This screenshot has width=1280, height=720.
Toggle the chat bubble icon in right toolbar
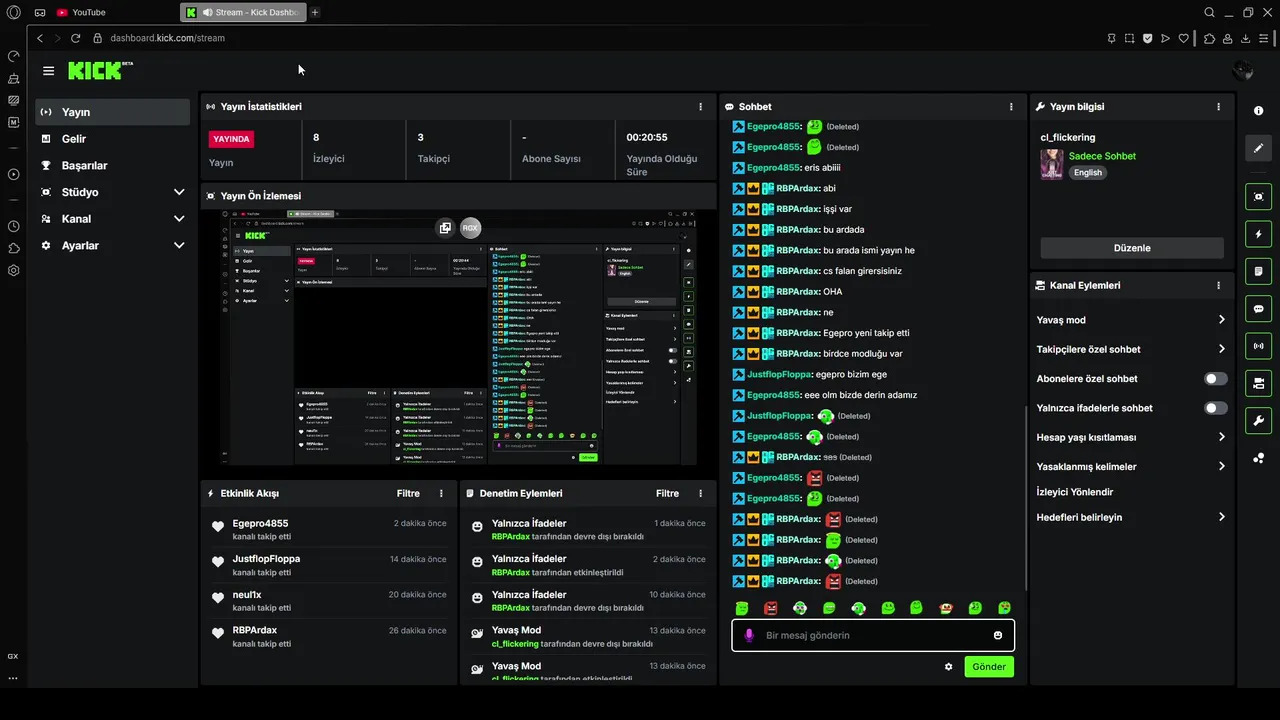(x=1258, y=309)
